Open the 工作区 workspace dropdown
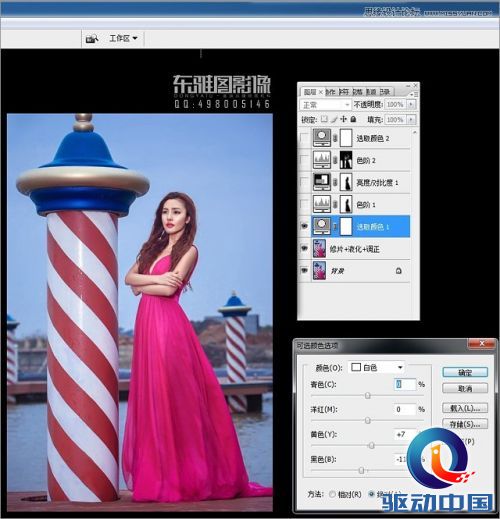 (x=123, y=38)
